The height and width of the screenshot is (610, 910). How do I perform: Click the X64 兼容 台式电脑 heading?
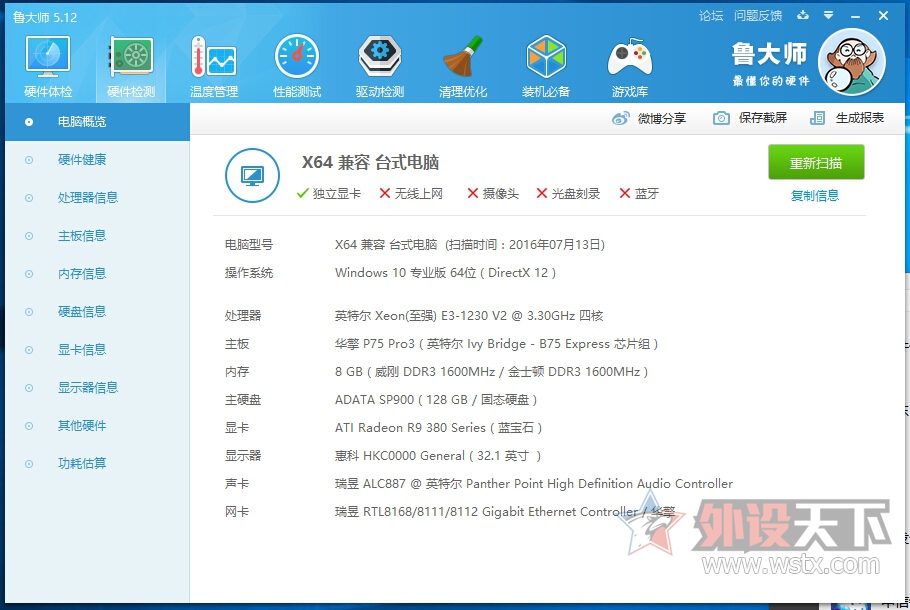click(370, 163)
